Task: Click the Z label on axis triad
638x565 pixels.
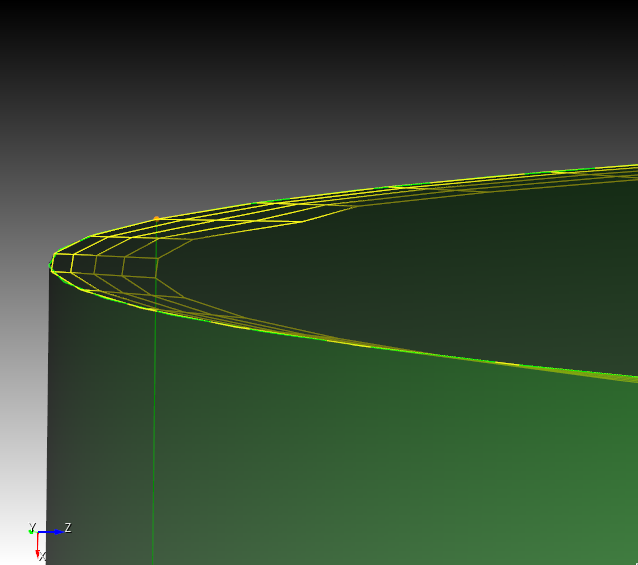Action: 68,527
